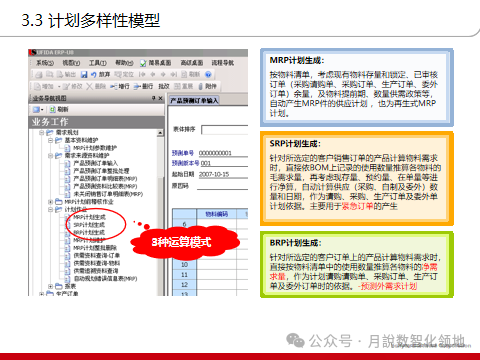Switch to the 产品预测订单输入 tab
The width and height of the screenshot is (480, 360).
pyautogui.click(x=194, y=100)
